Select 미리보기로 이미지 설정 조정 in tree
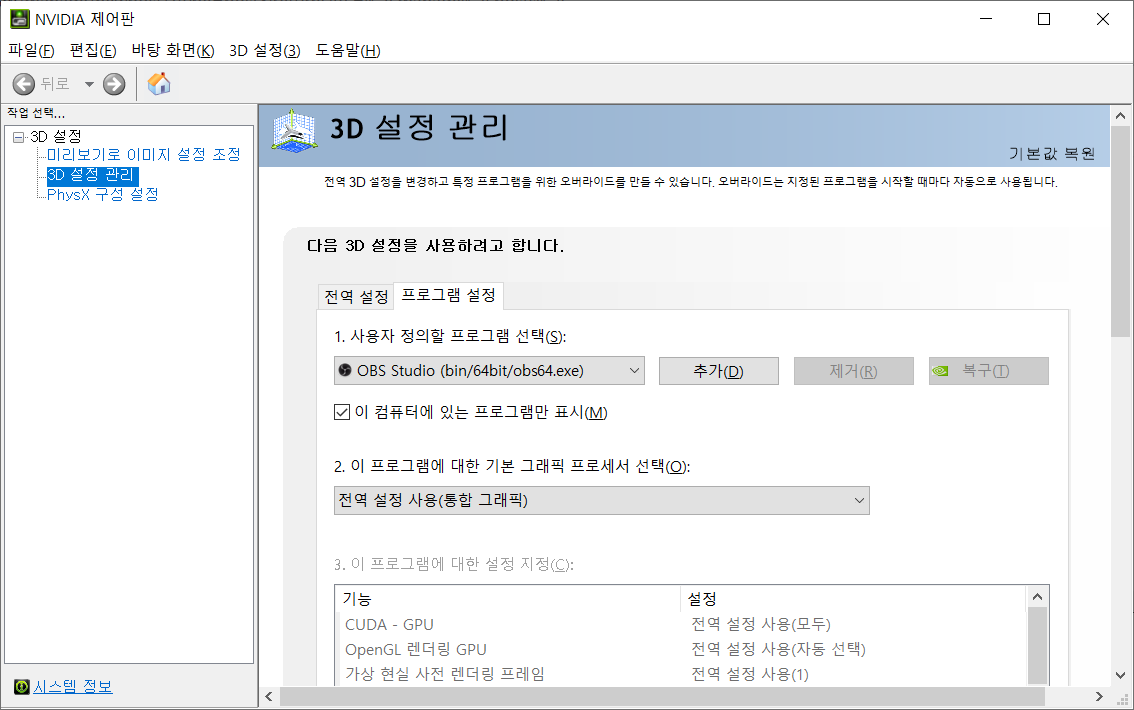The width and height of the screenshot is (1134, 710). 143,155
